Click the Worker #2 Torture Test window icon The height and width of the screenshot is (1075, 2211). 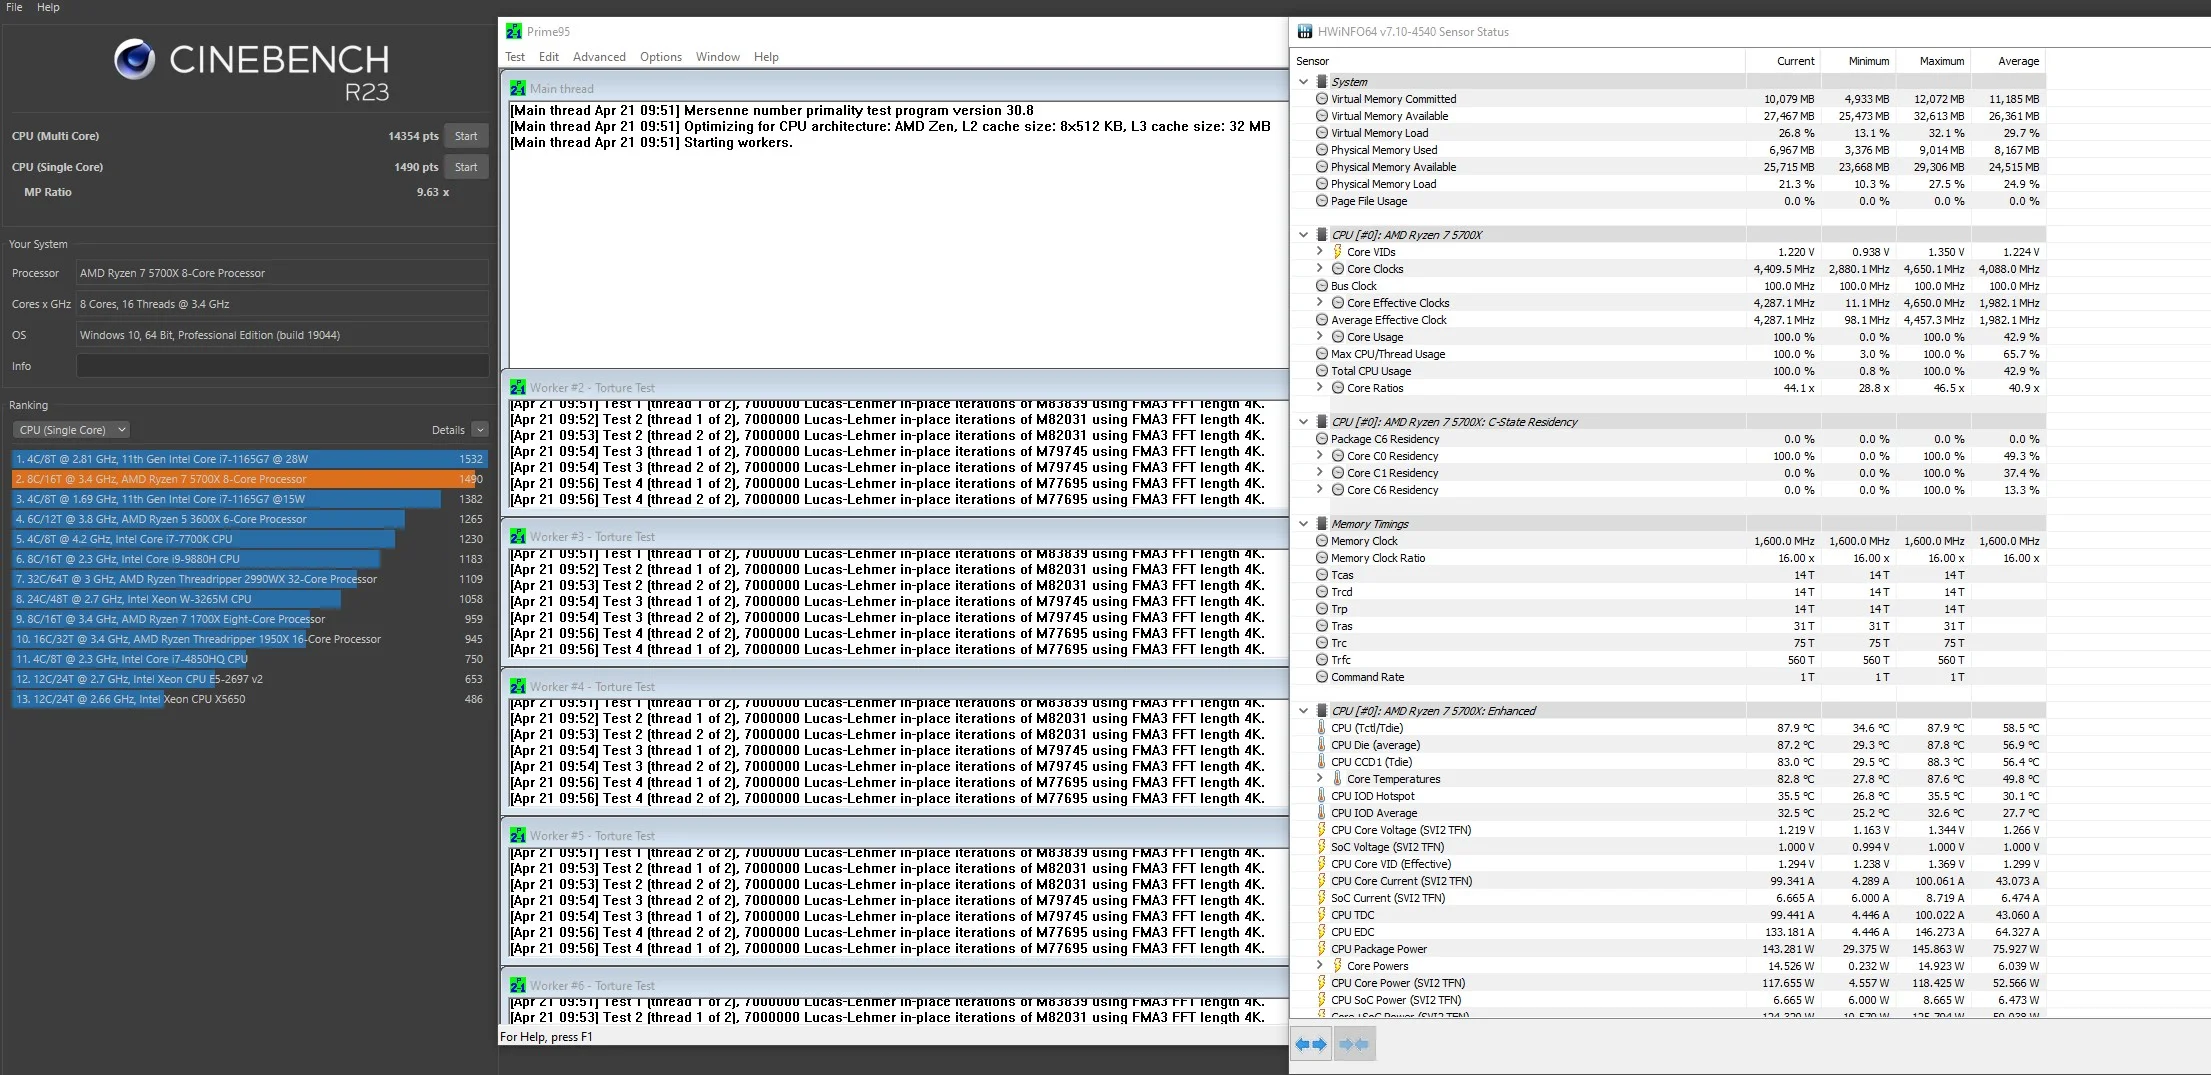[518, 388]
